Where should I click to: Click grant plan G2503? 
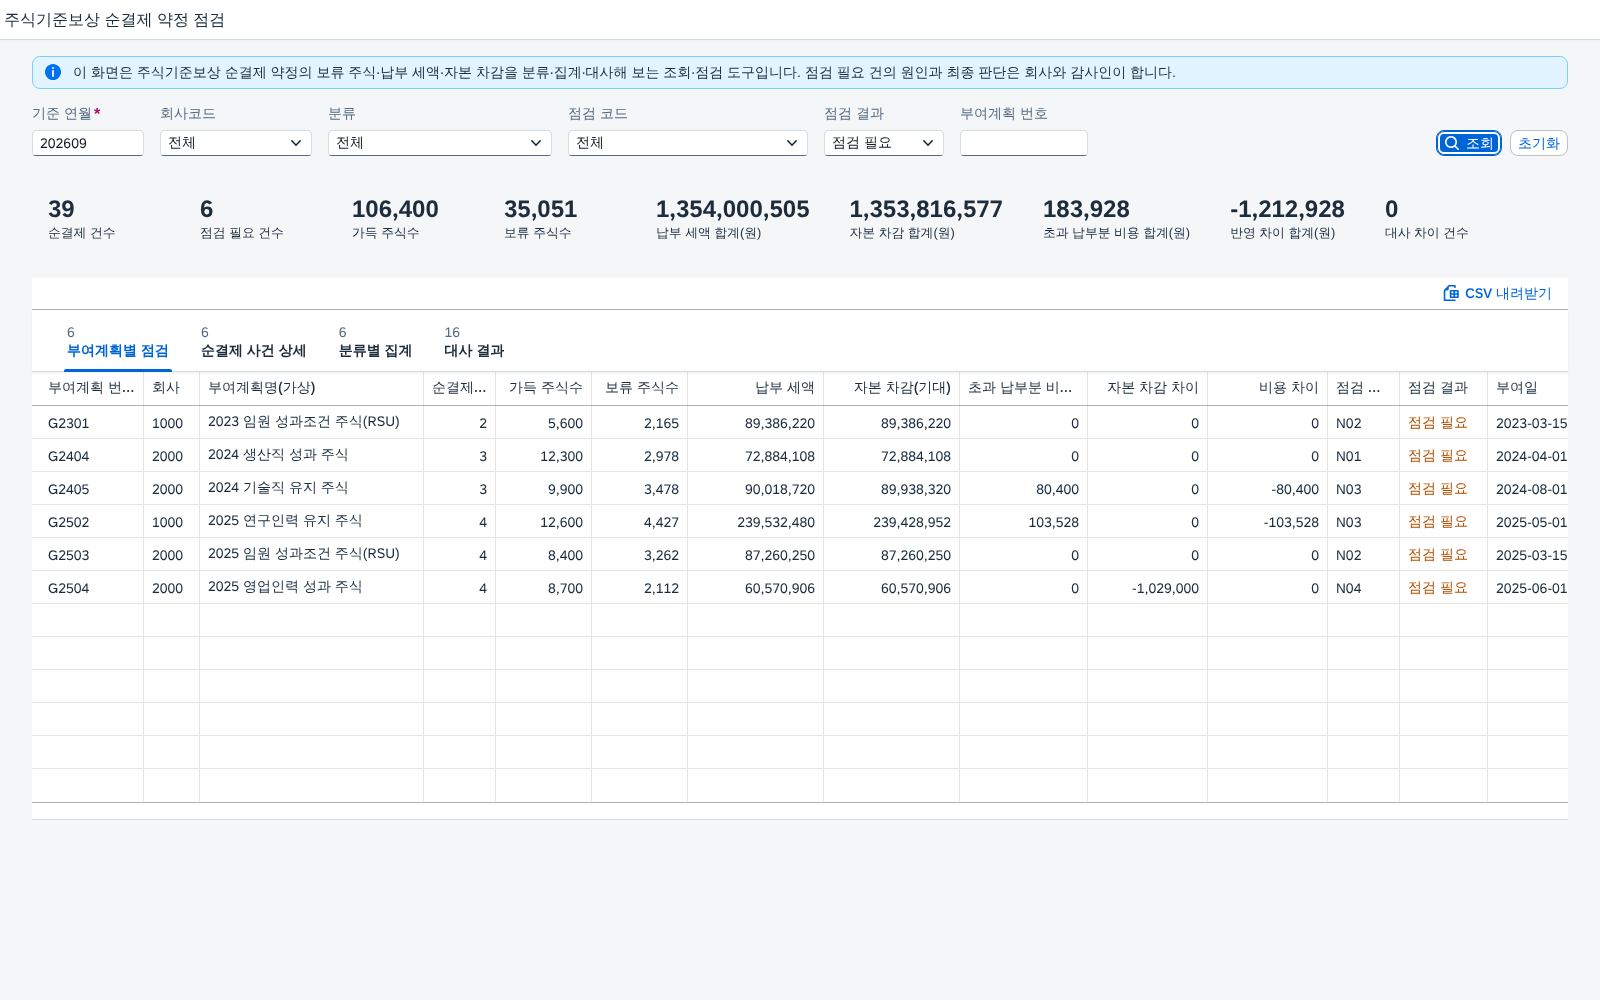(69, 555)
